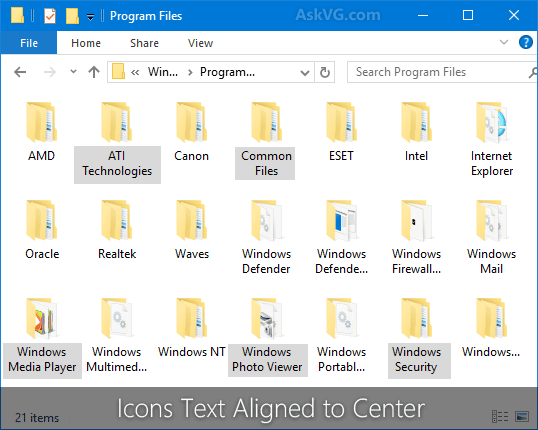The width and height of the screenshot is (538, 430).
Task: Click the Oracle folder name label
Action: (x=42, y=254)
